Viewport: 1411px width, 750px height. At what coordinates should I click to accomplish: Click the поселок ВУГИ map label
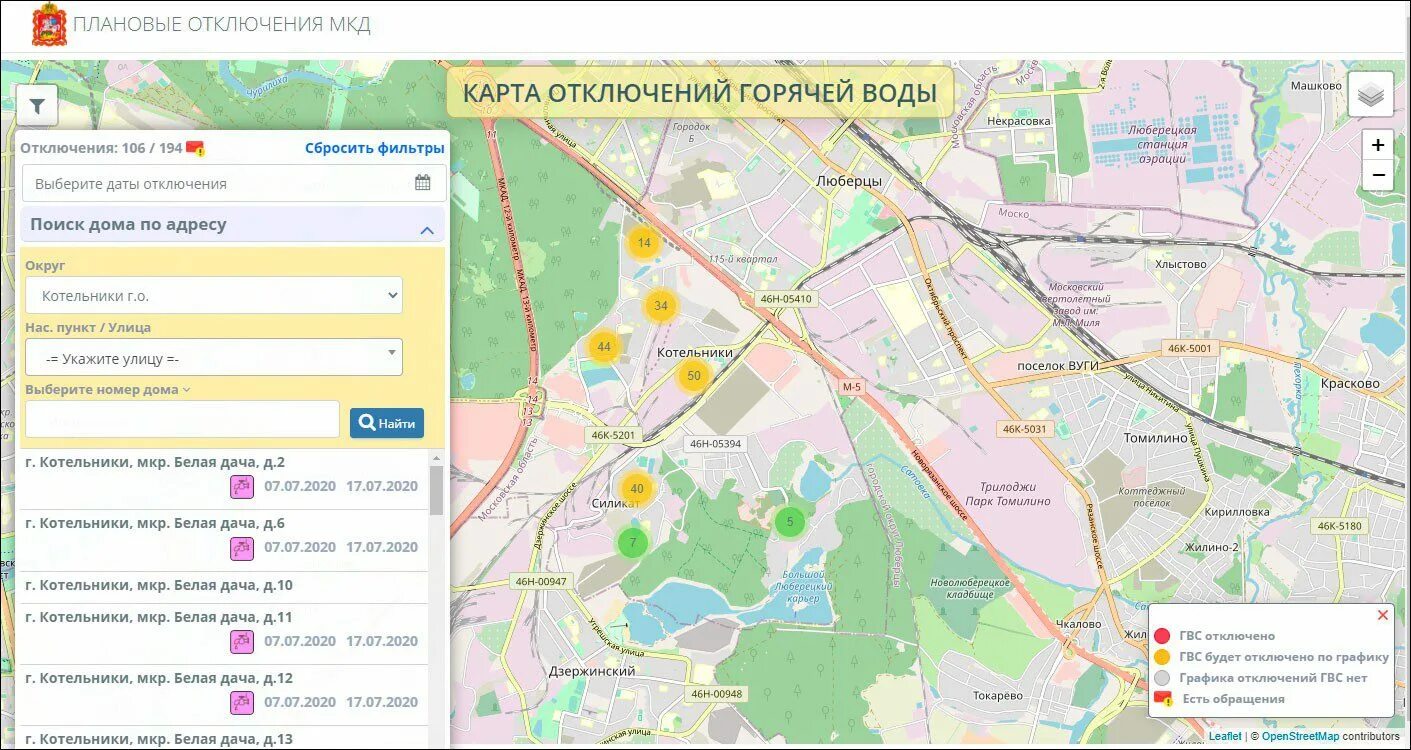1057,366
